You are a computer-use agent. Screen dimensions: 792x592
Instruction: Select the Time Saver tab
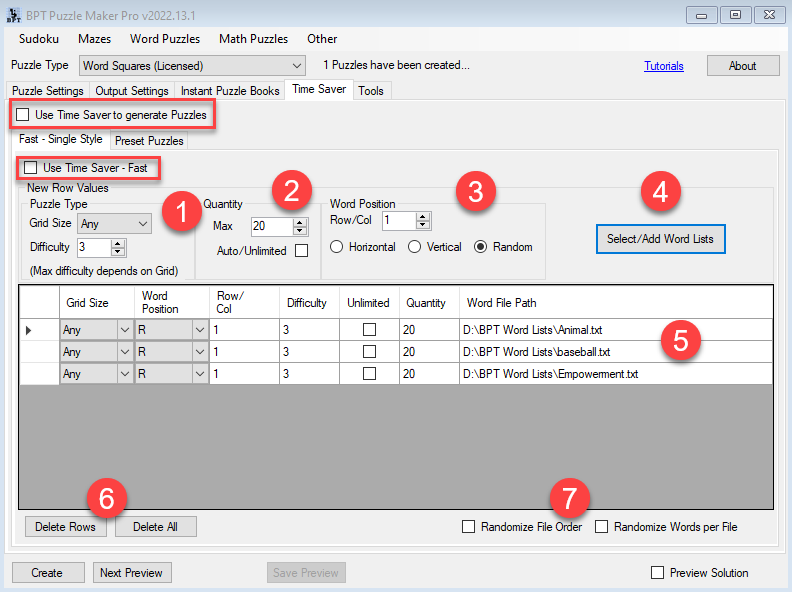[x=319, y=89]
